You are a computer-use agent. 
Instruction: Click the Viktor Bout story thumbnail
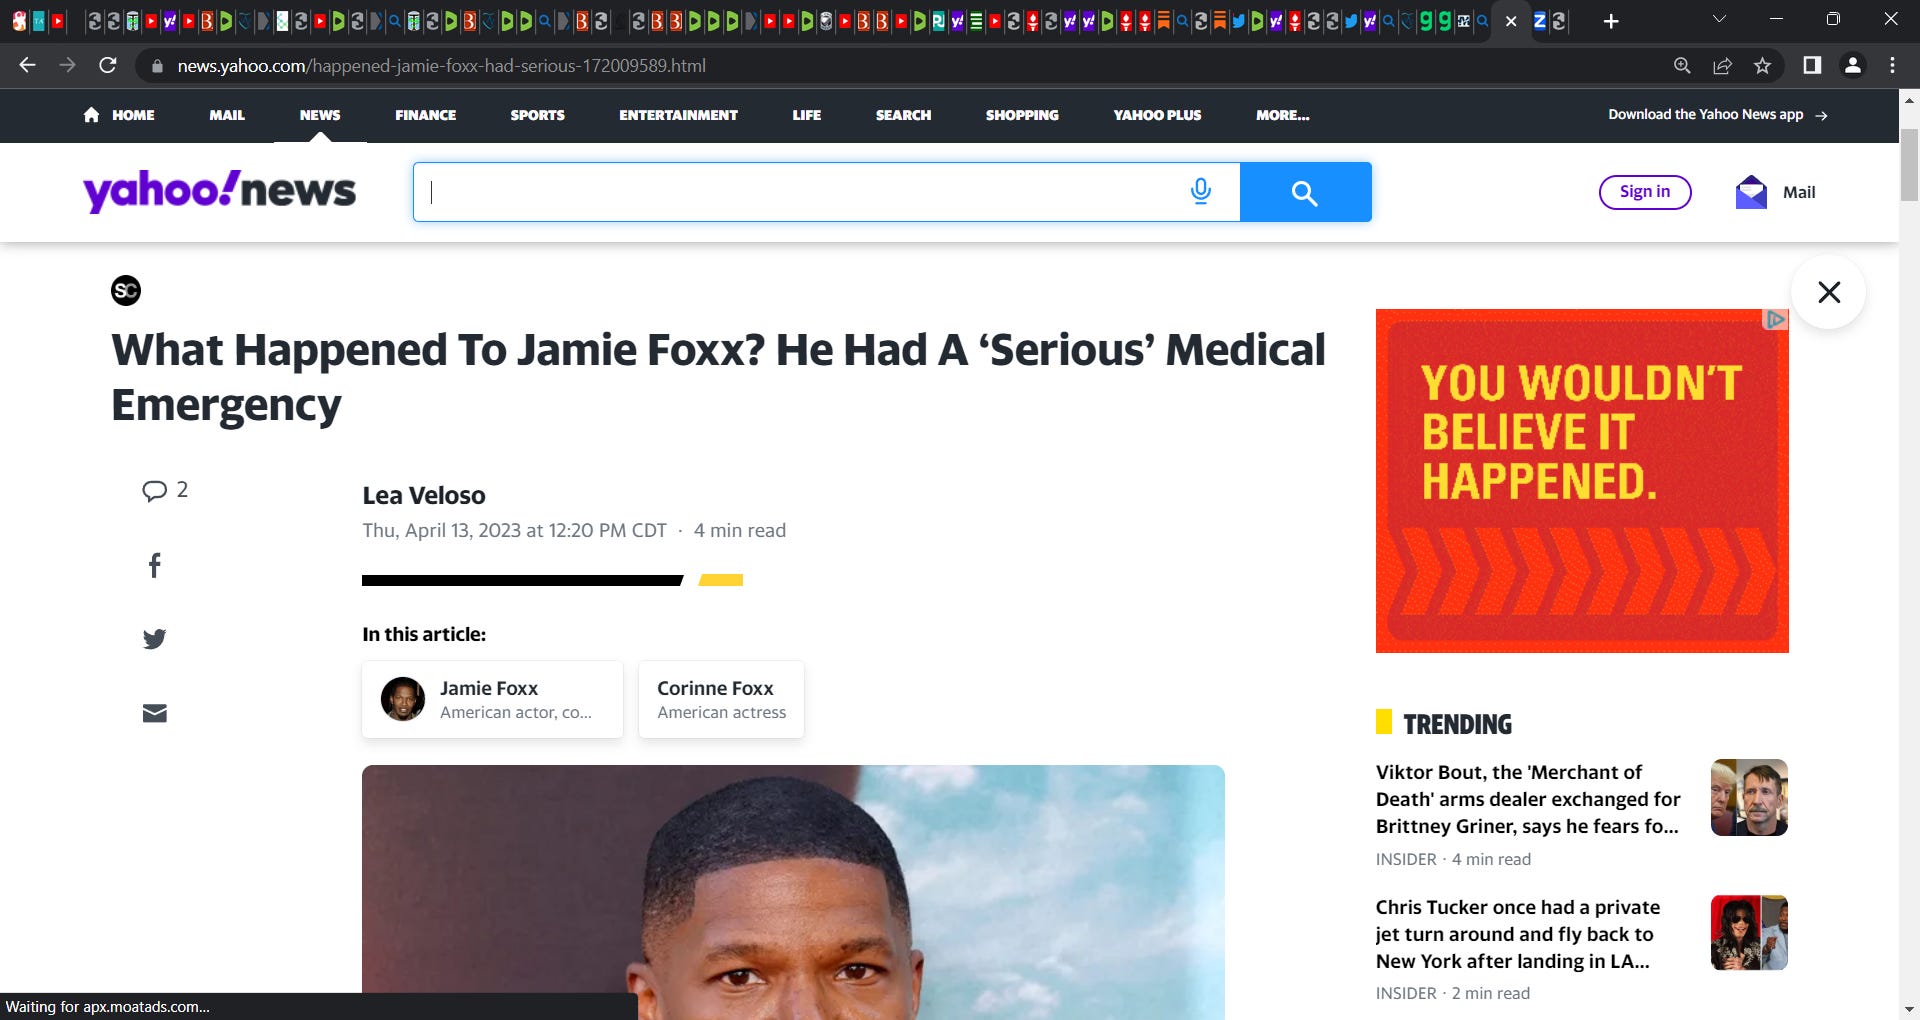point(1749,797)
